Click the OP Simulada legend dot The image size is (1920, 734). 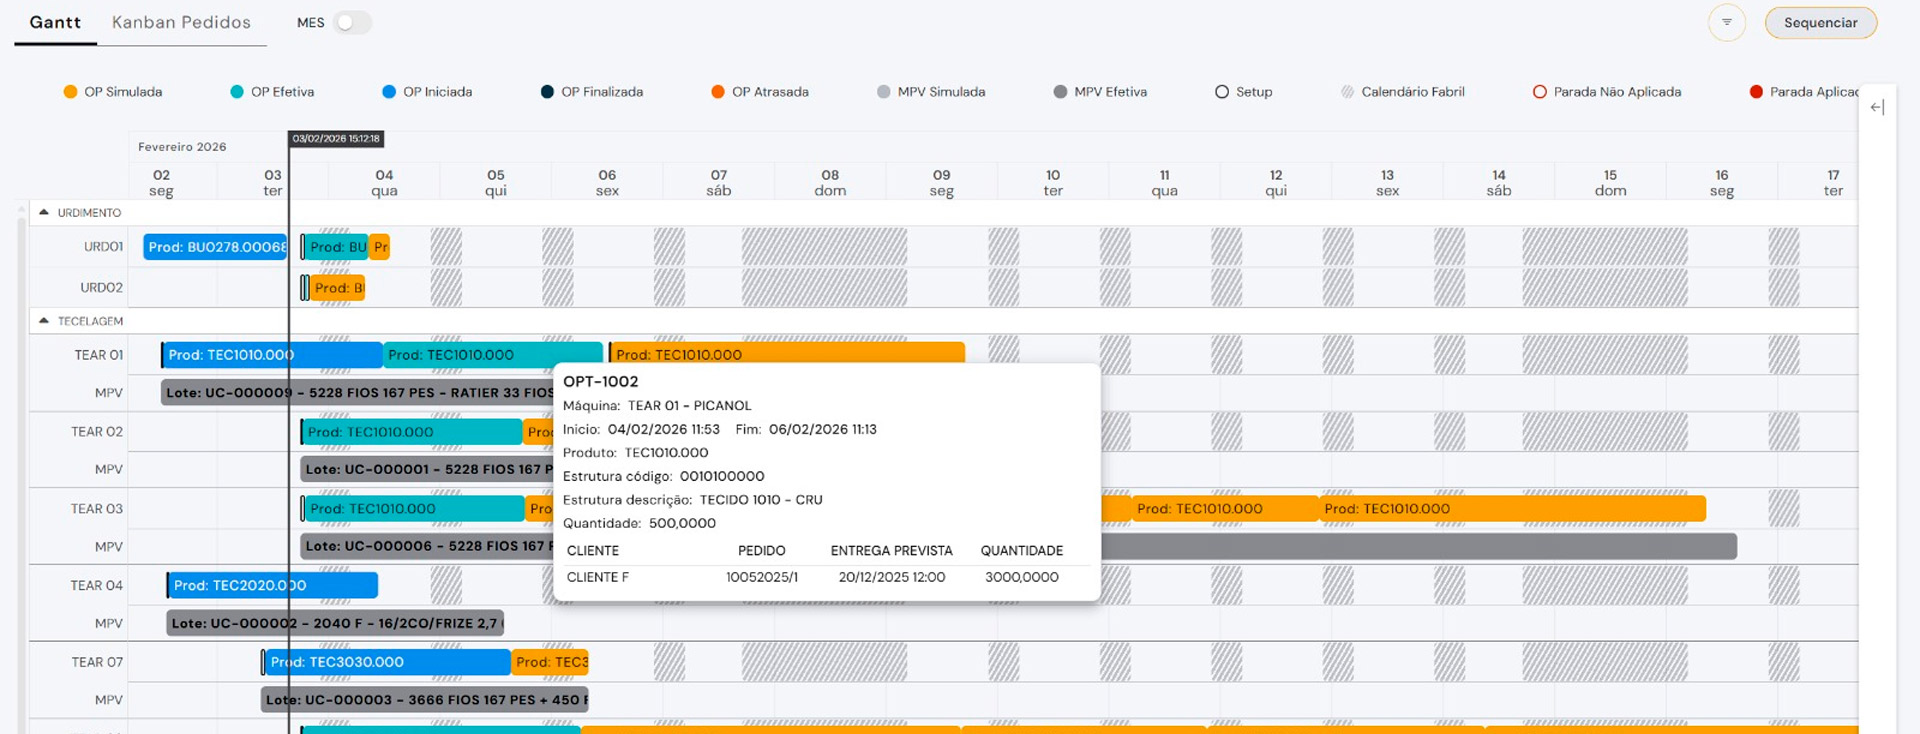(70, 92)
